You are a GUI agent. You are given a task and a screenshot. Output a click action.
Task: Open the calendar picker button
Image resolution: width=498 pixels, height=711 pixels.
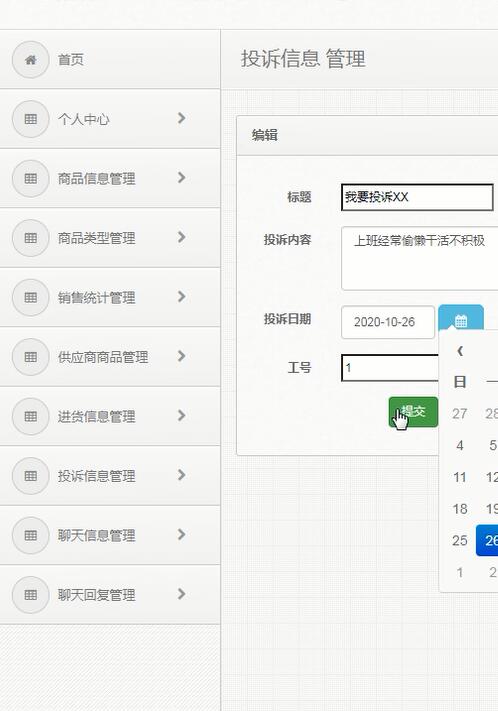tap(461, 318)
